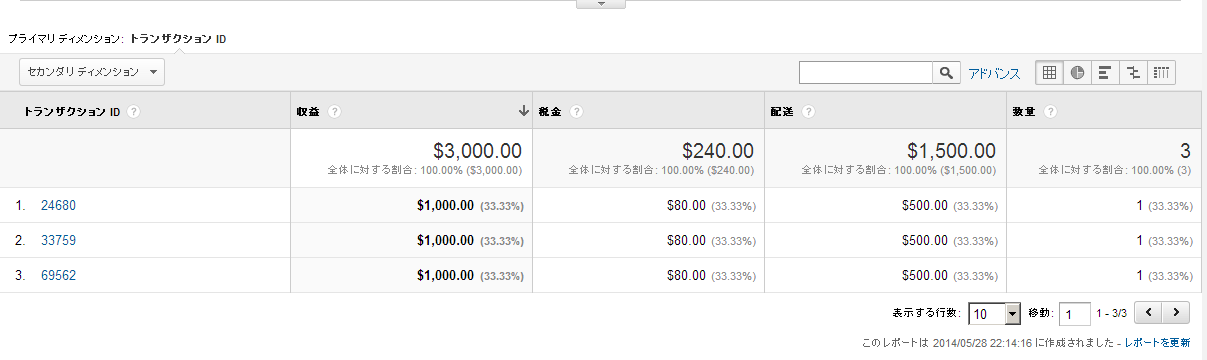
Task: Select the pivot table view icon
Action: click(1161, 73)
